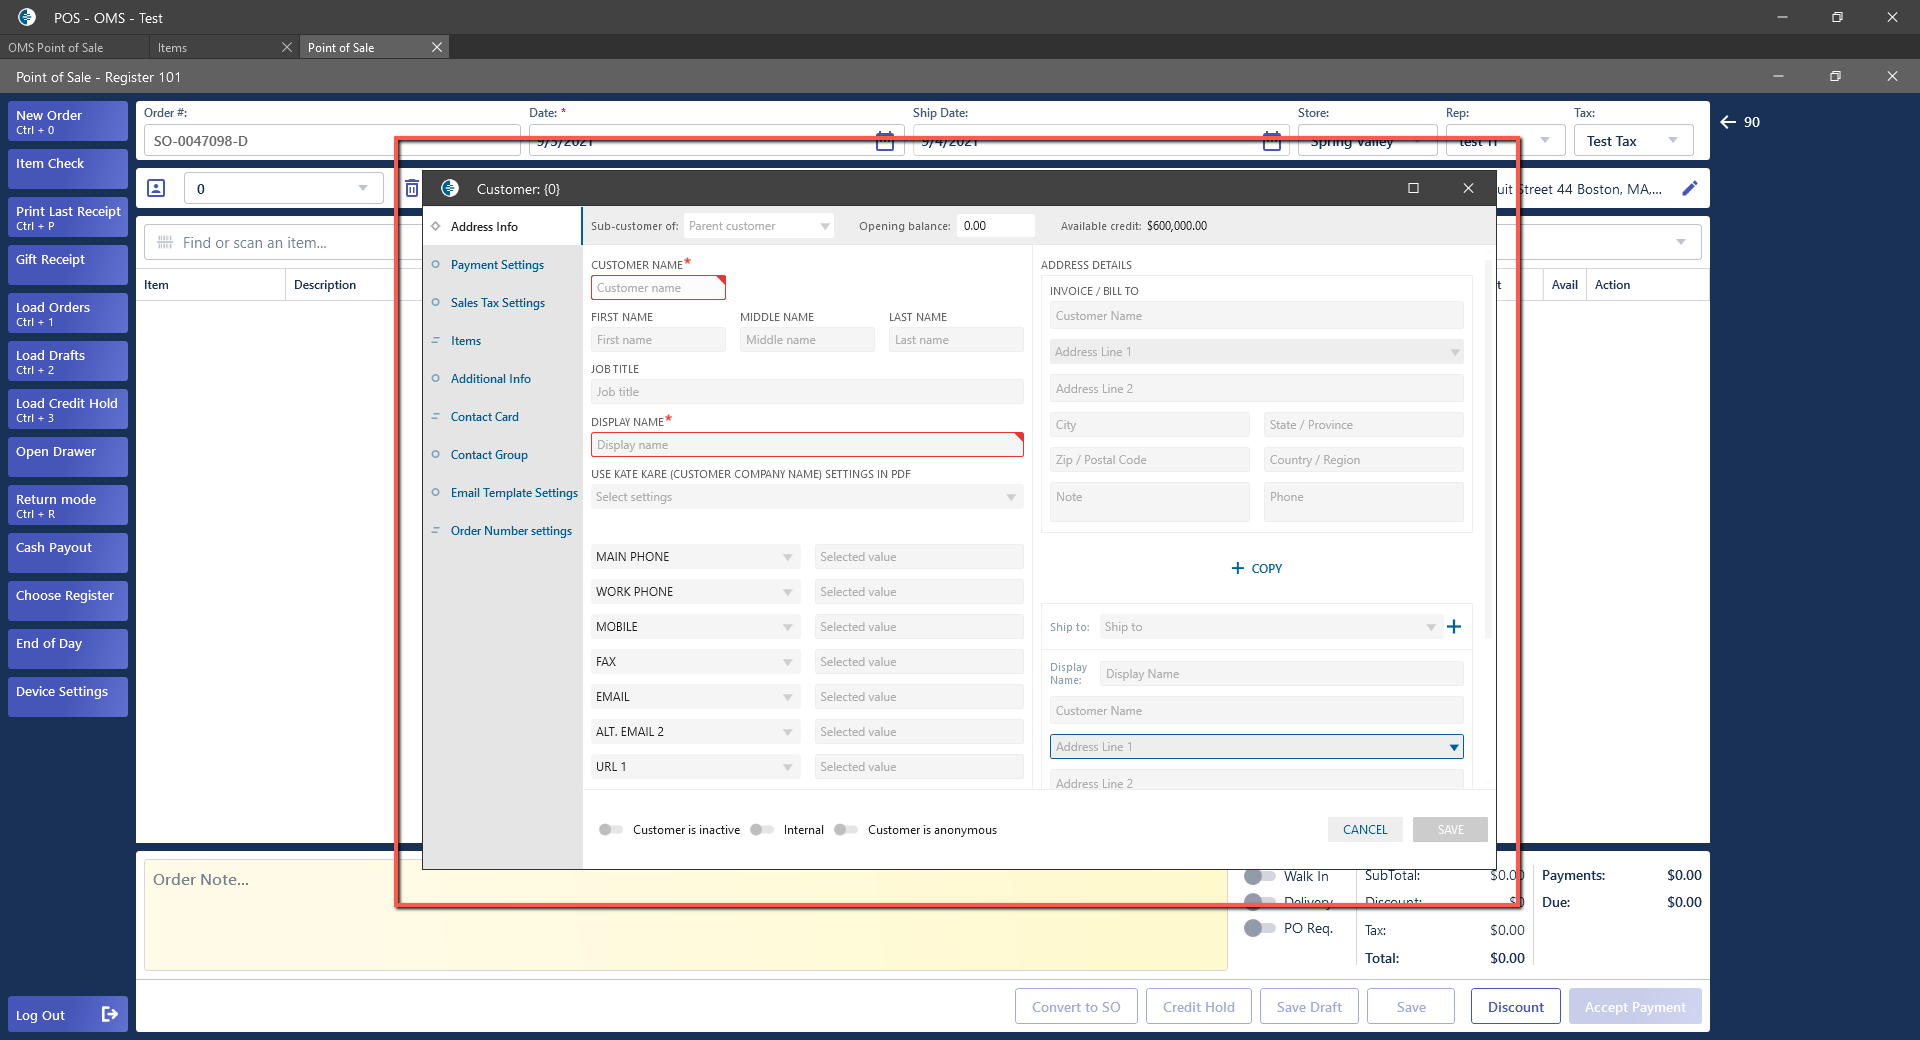Open the Payment Settings section
The width and height of the screenshot is (1920, 1040).
pyautogui.click(x=497, y=265)
